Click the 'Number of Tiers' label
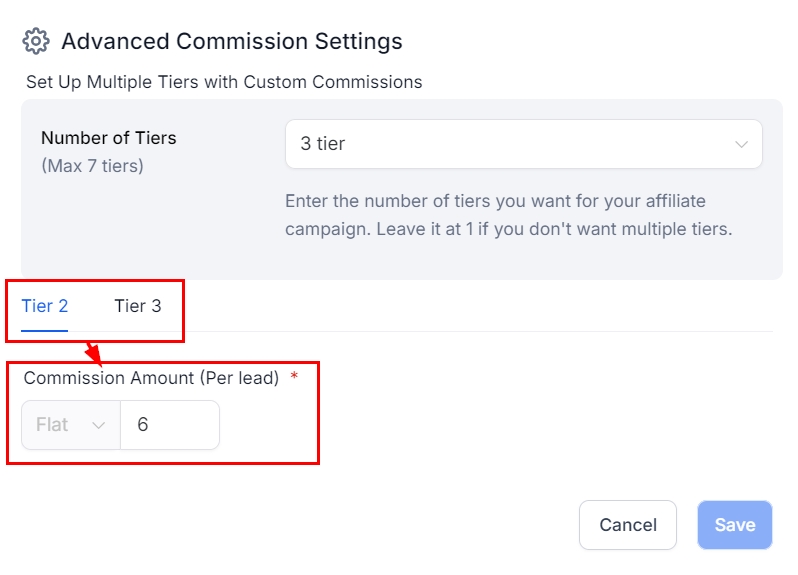Viewport: 798px width, 575px height. pos(109,138)
